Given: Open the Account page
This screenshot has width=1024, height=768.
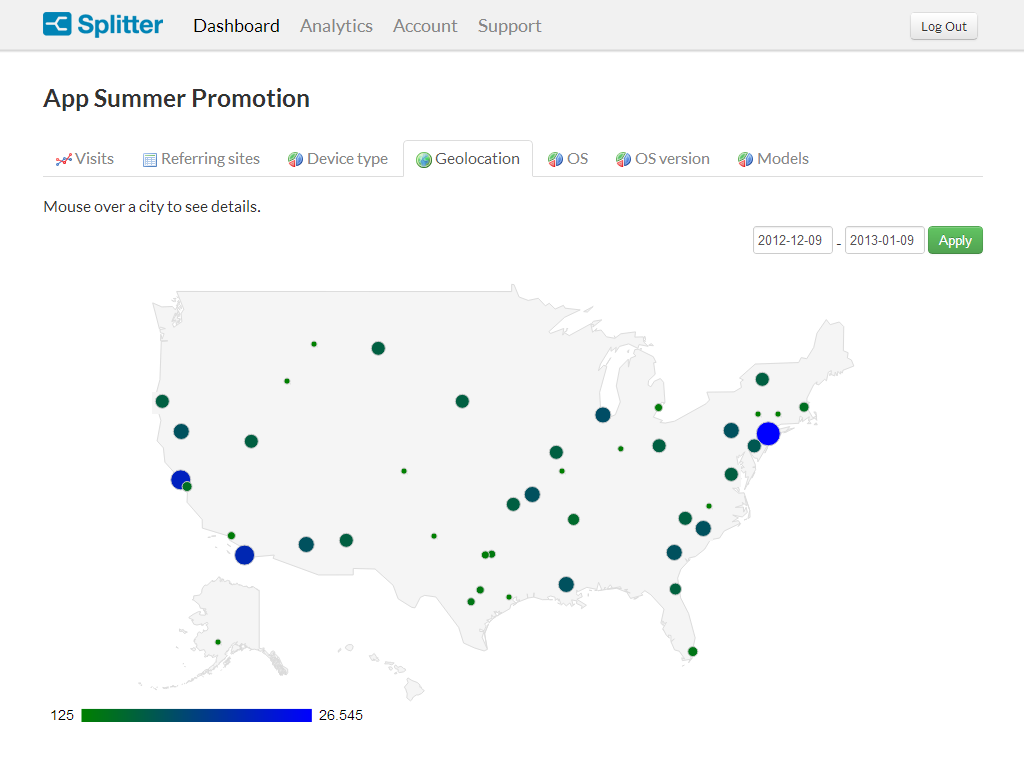Looking at the screenshot, I should [x=425, y=26].
